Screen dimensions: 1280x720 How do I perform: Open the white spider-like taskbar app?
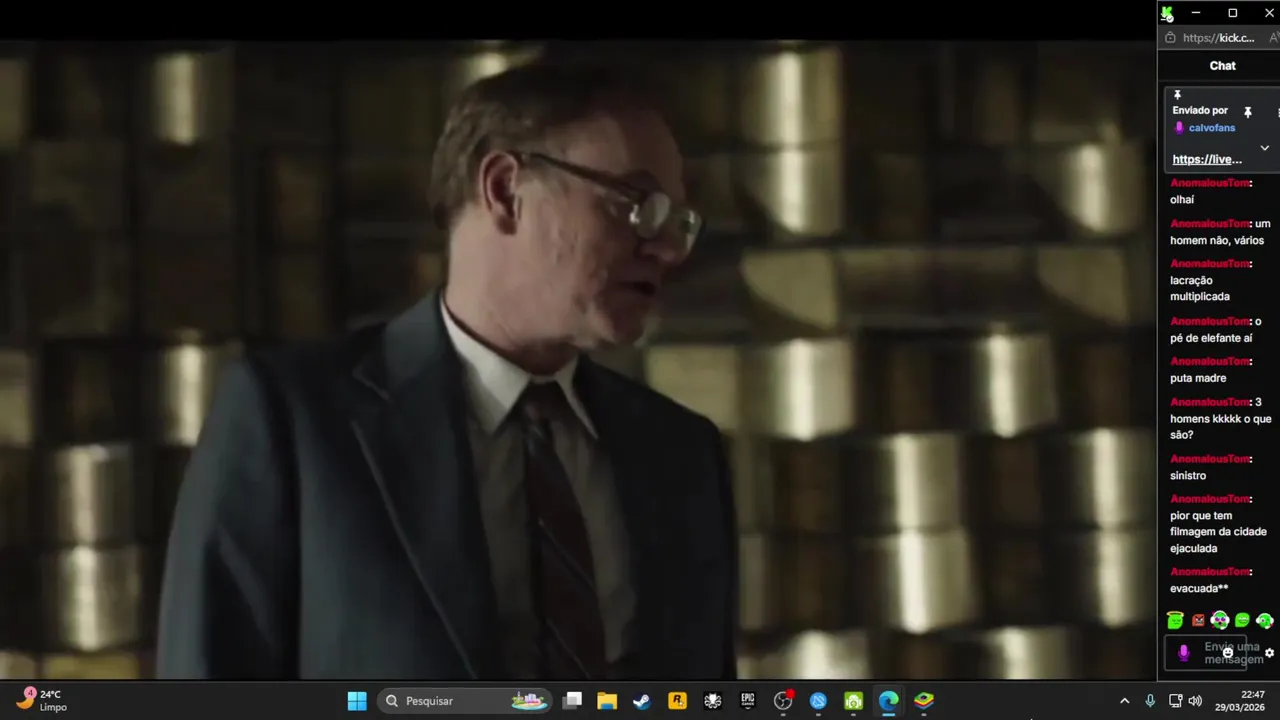click(713, 701)
